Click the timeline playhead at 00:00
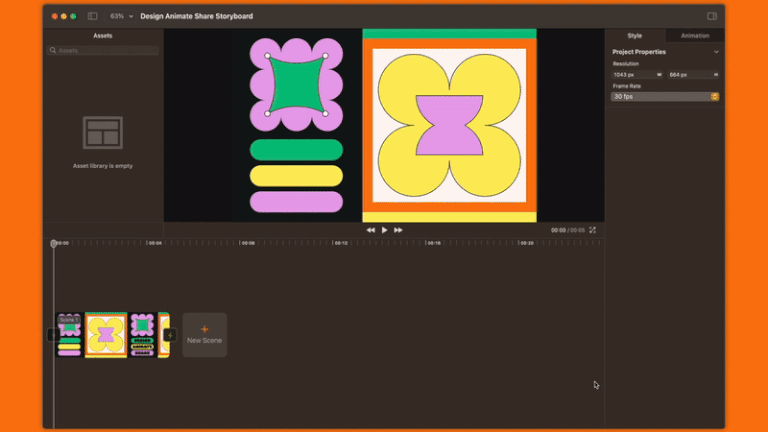Screen dimensions: 768x432 53,243
